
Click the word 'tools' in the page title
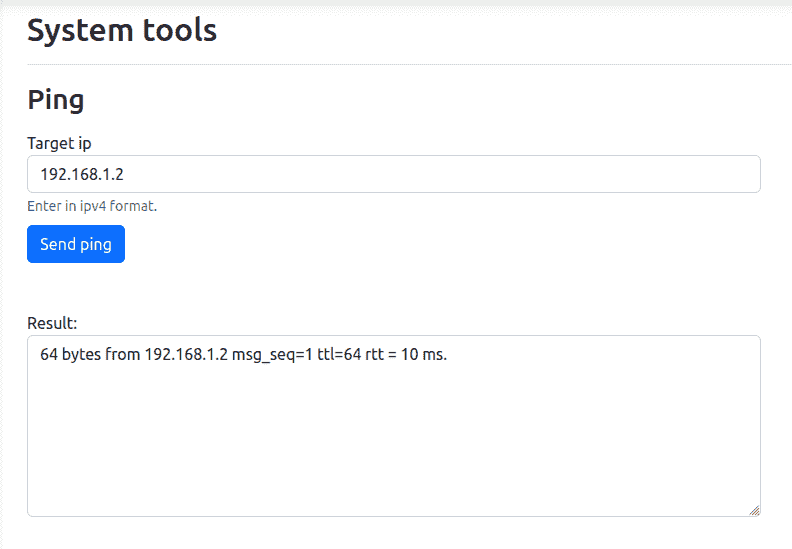(x=178, y=30)
